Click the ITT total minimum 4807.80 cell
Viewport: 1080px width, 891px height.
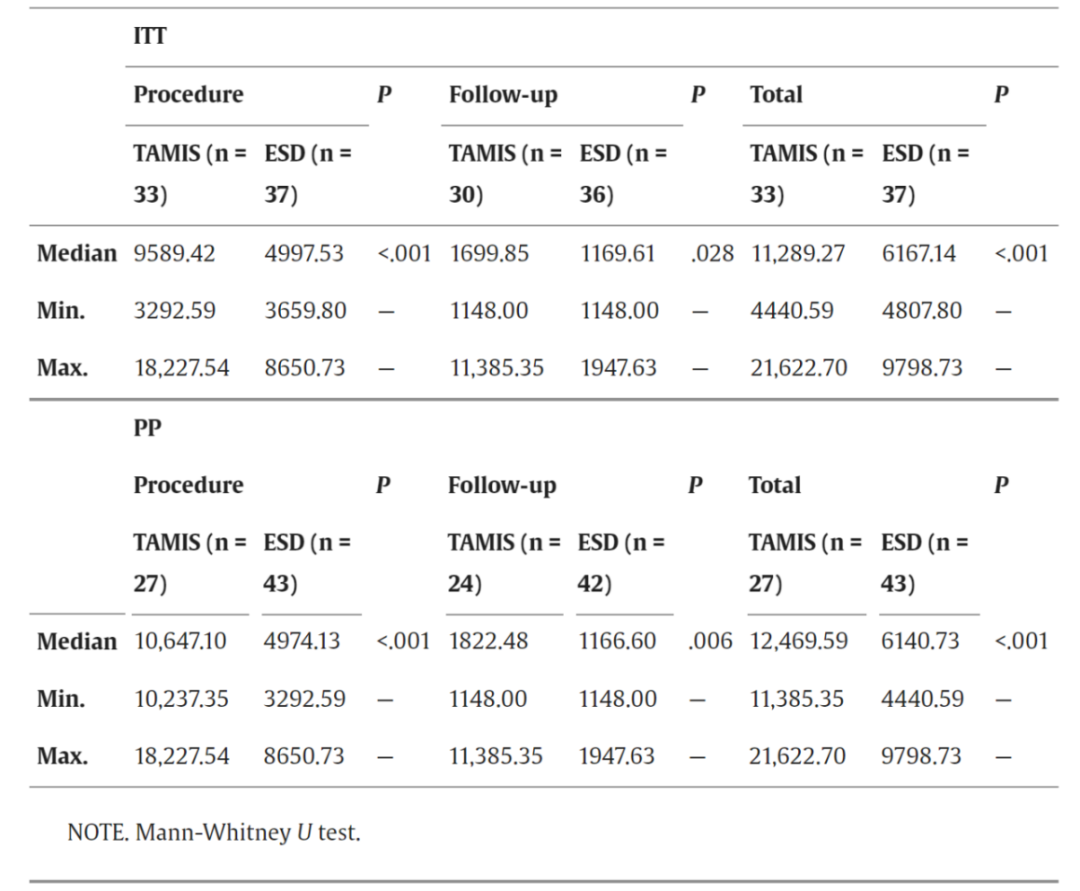tap(921, 311)
